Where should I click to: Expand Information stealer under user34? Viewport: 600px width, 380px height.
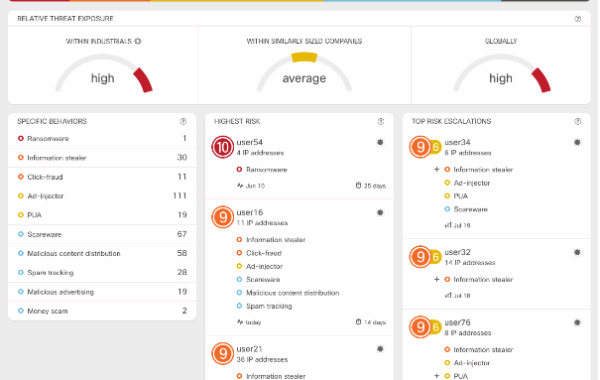pyautogui.click(x=437, y=170)
